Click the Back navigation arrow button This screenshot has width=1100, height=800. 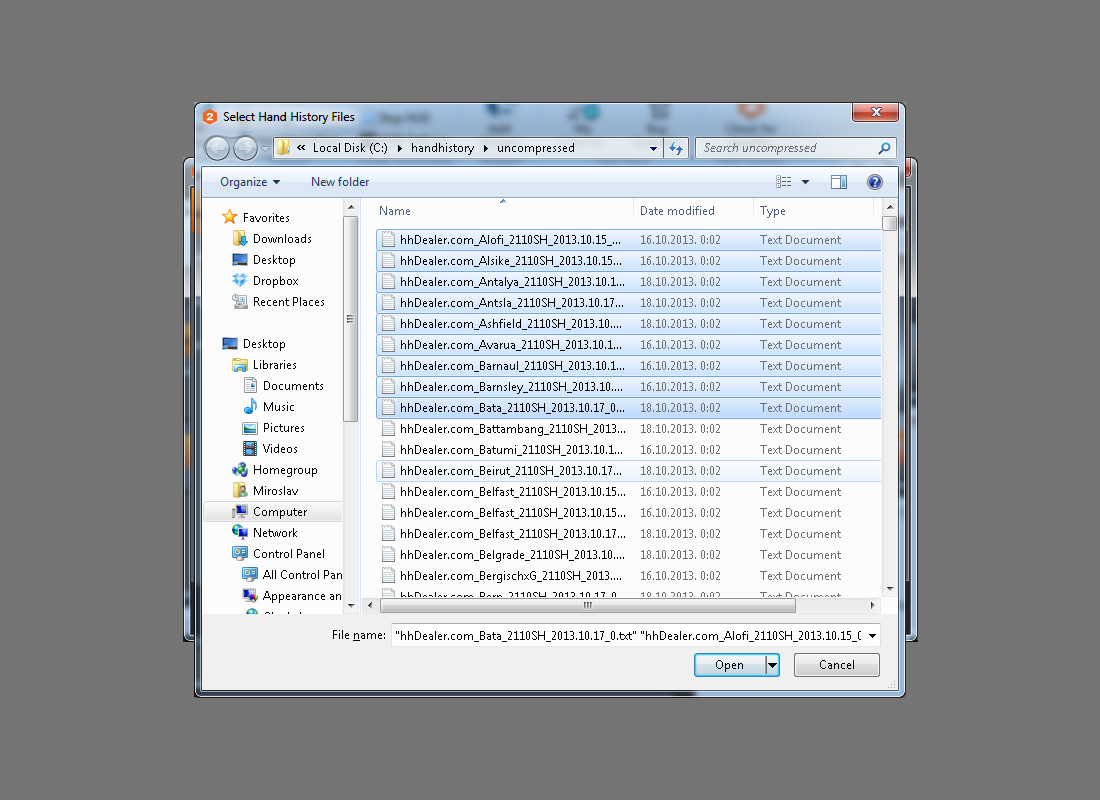pyautogui.click(x=217, y=148)
